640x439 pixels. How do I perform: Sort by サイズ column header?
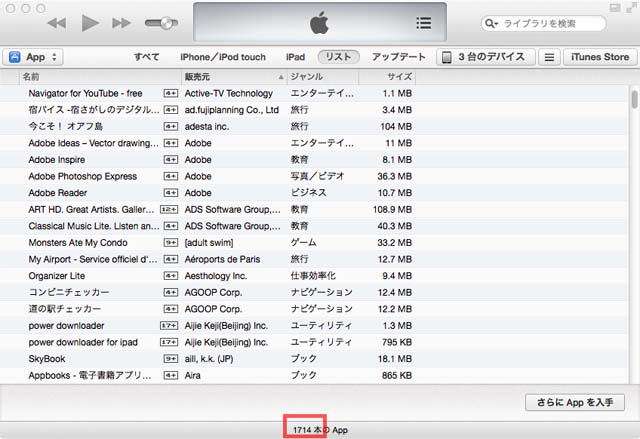pyautogui.click(x=387, y=77)
